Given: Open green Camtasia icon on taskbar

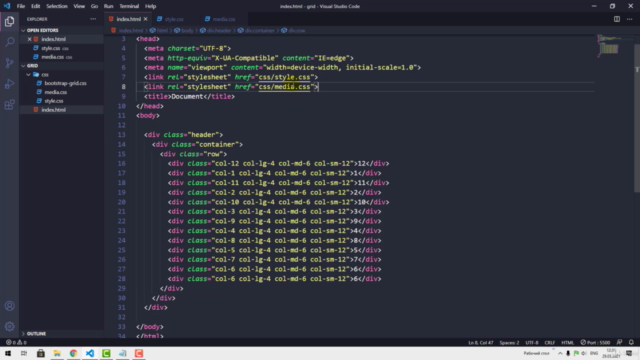Looking at the screenshot, I should 106,353.
